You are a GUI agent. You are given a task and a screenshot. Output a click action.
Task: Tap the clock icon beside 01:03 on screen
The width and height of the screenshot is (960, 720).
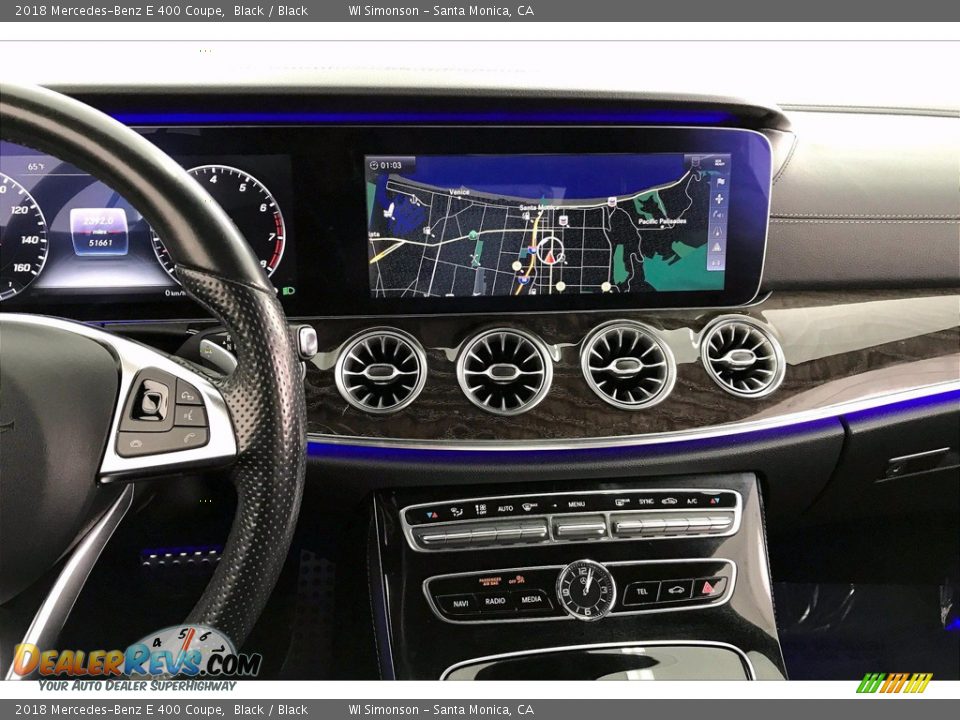[373, 165]
